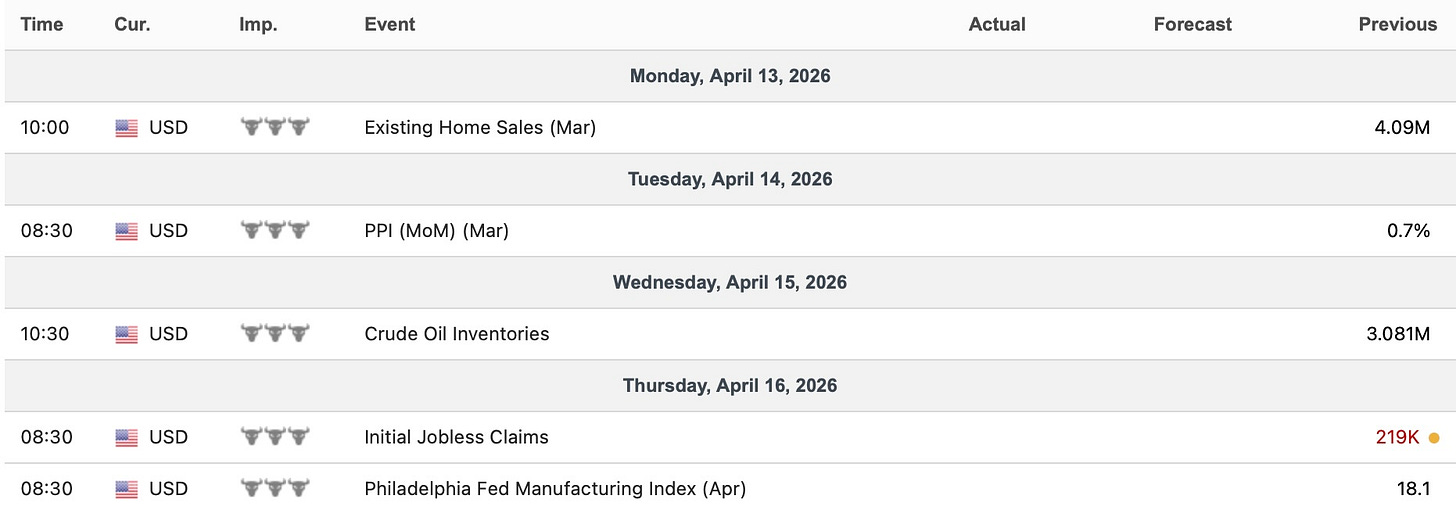1456x507 pixels.
Task: Click the Previous column header
Action: (1397, 24)
